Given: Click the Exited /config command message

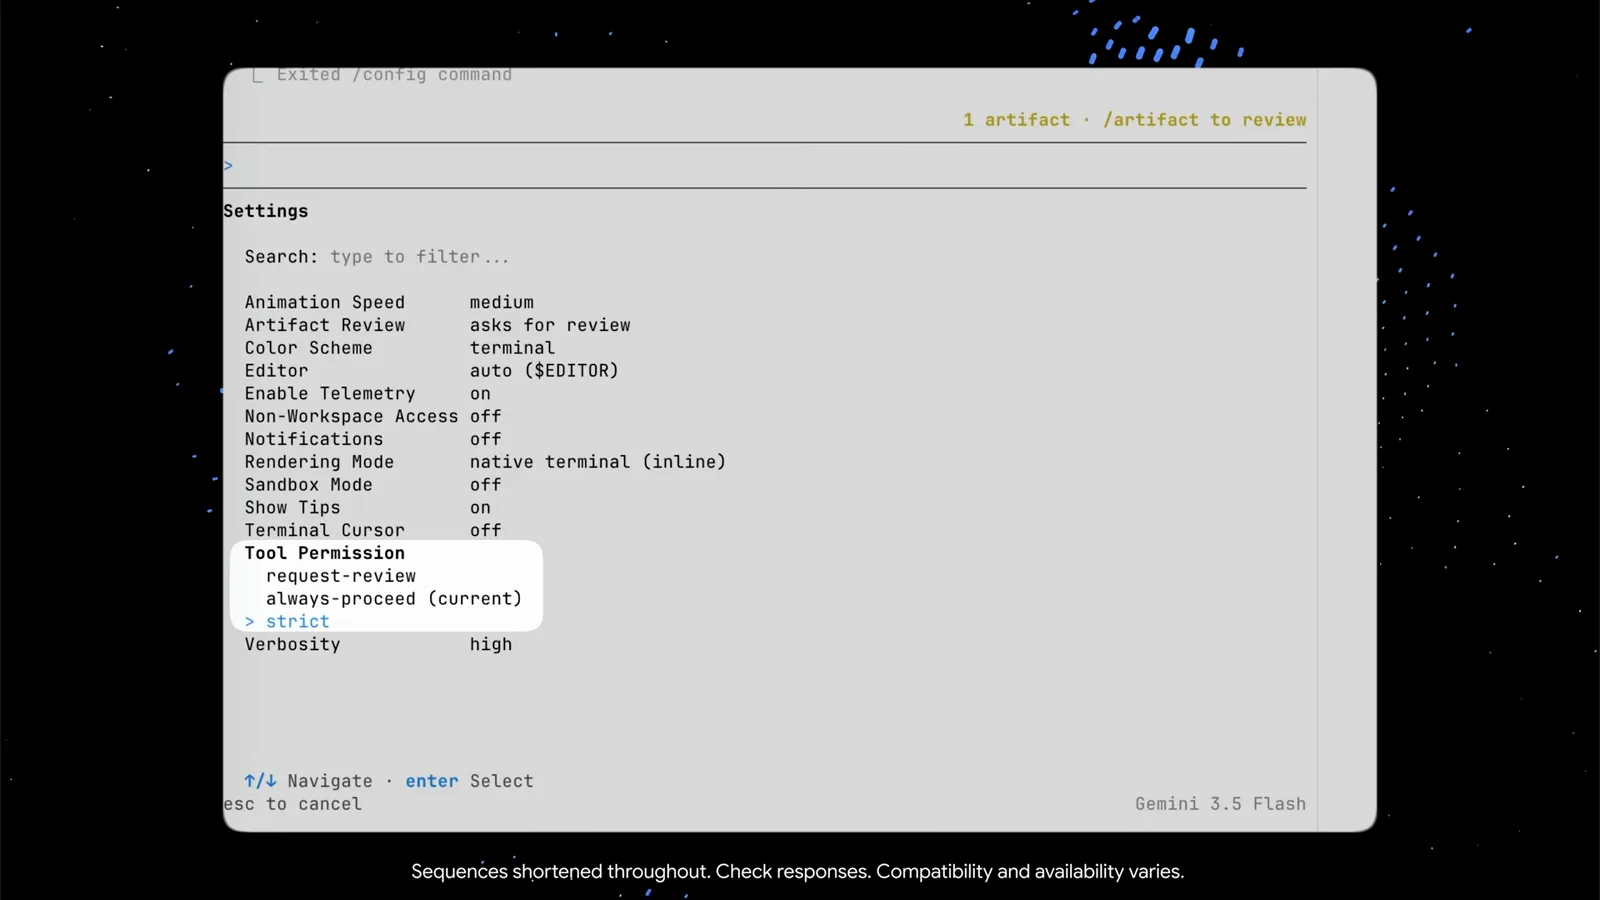Looking at the screenshot, I should tap(394, 75).
